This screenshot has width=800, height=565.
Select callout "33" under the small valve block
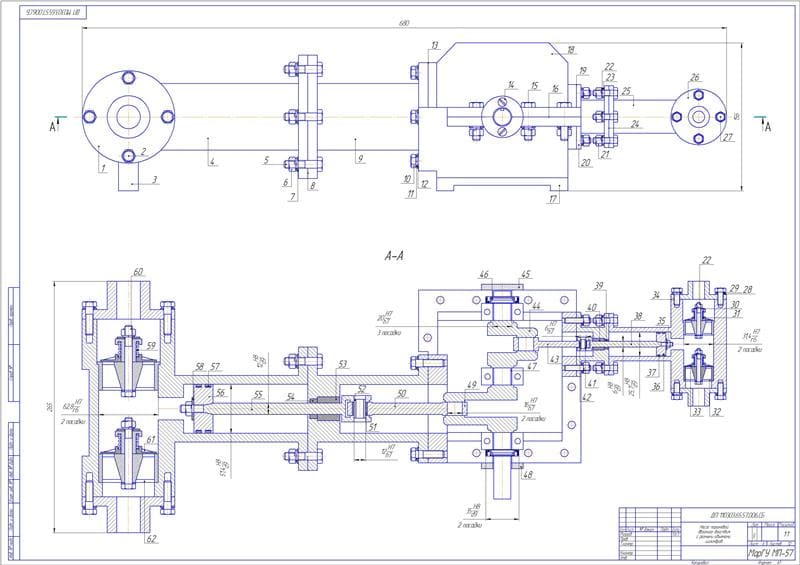tap(697, 412)
